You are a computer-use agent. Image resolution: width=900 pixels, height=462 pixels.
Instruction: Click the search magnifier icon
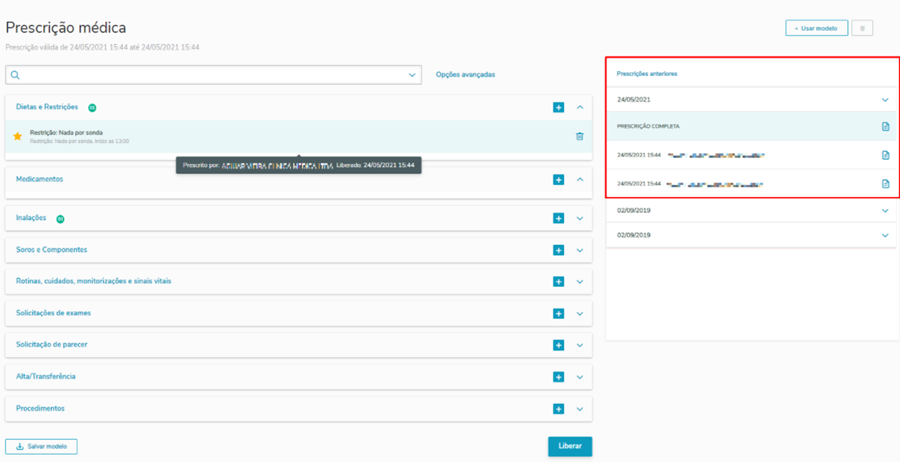tap(15, 75)
